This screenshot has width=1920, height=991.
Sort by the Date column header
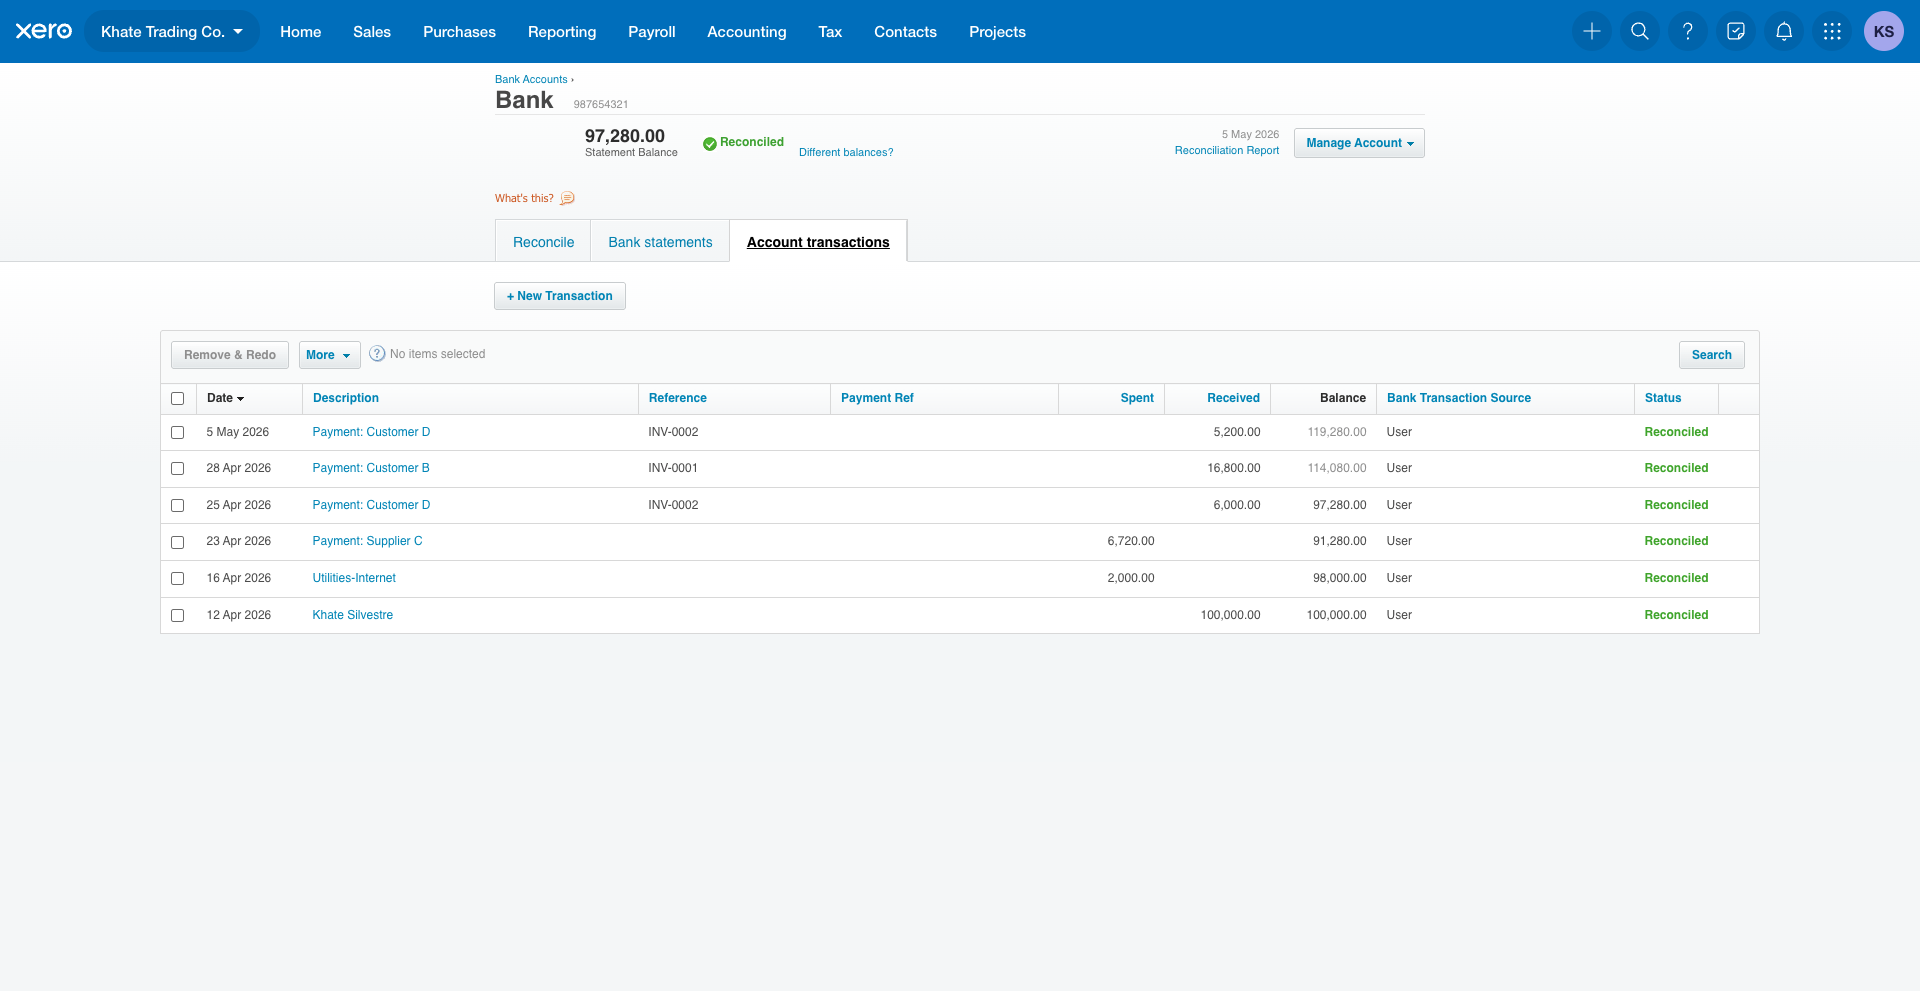click(x=225, y=398)
